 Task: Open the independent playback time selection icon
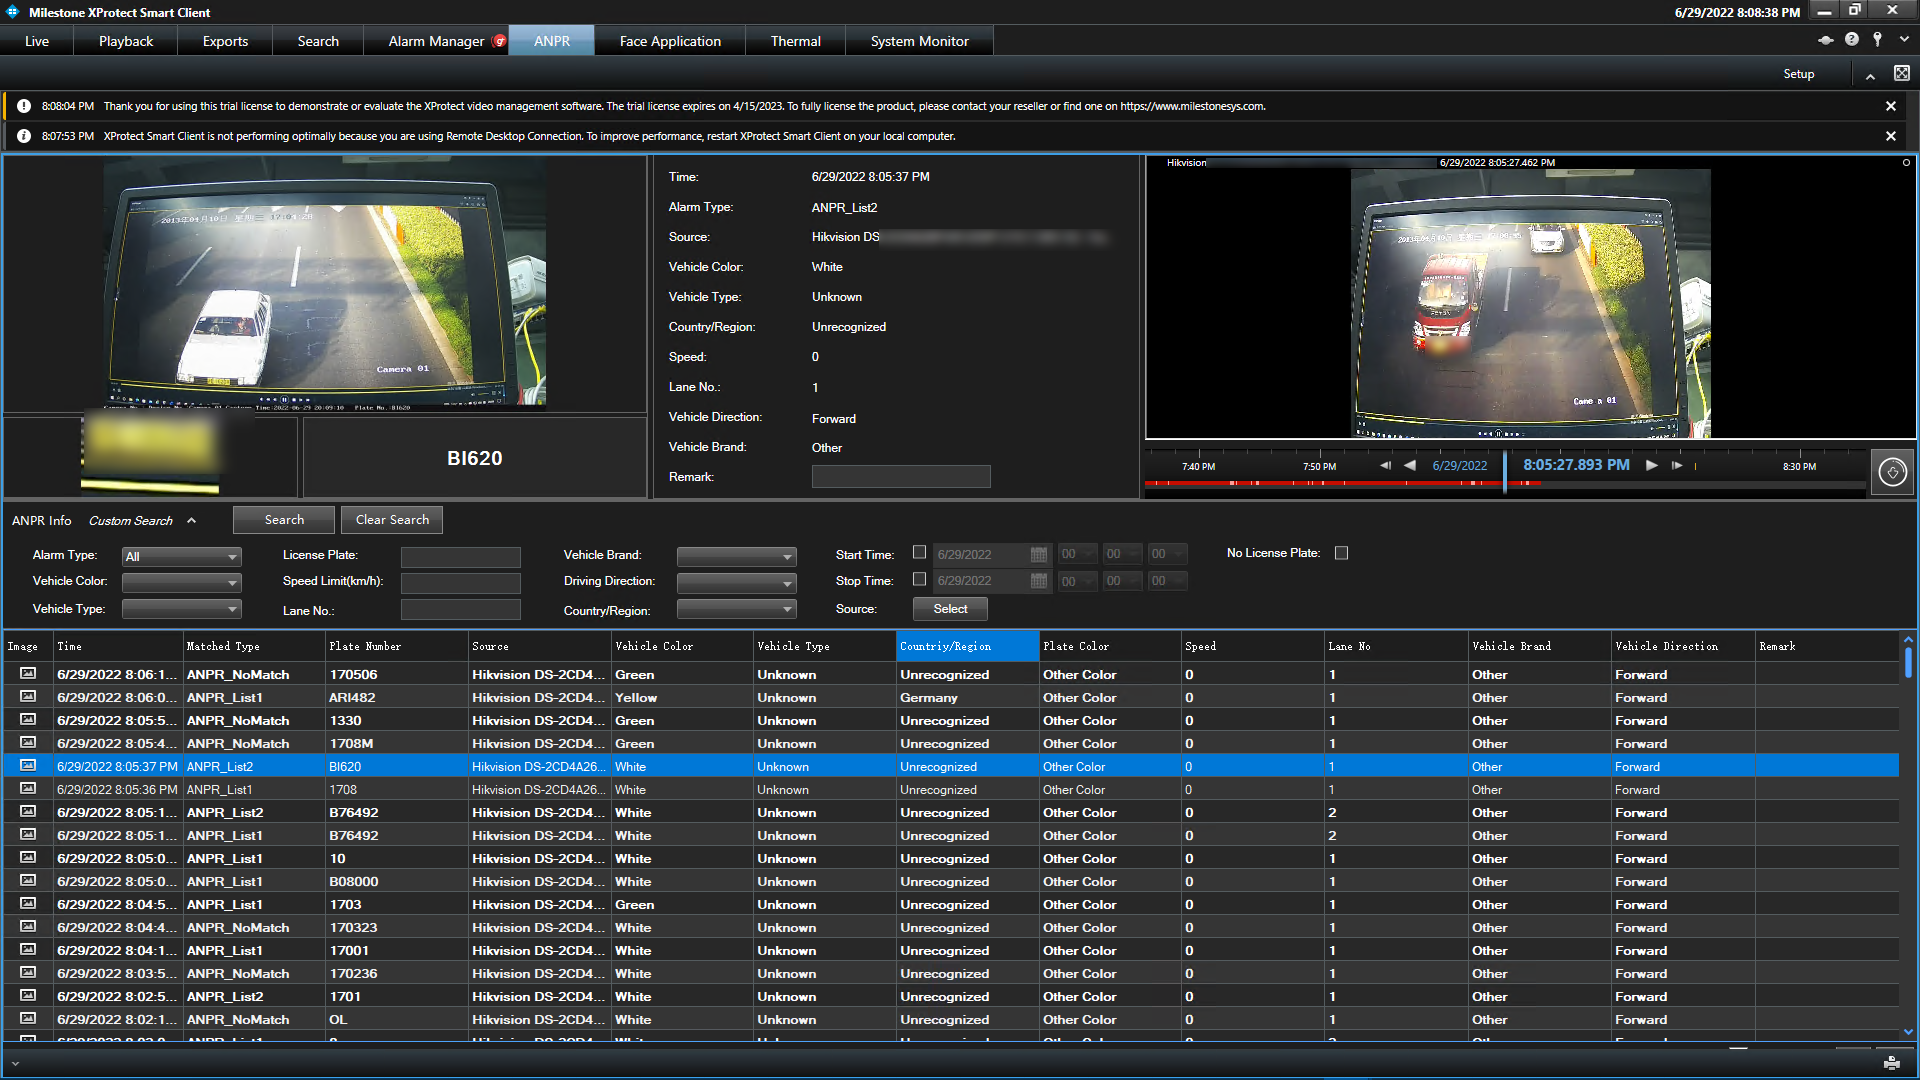[x=1892, y=472]
